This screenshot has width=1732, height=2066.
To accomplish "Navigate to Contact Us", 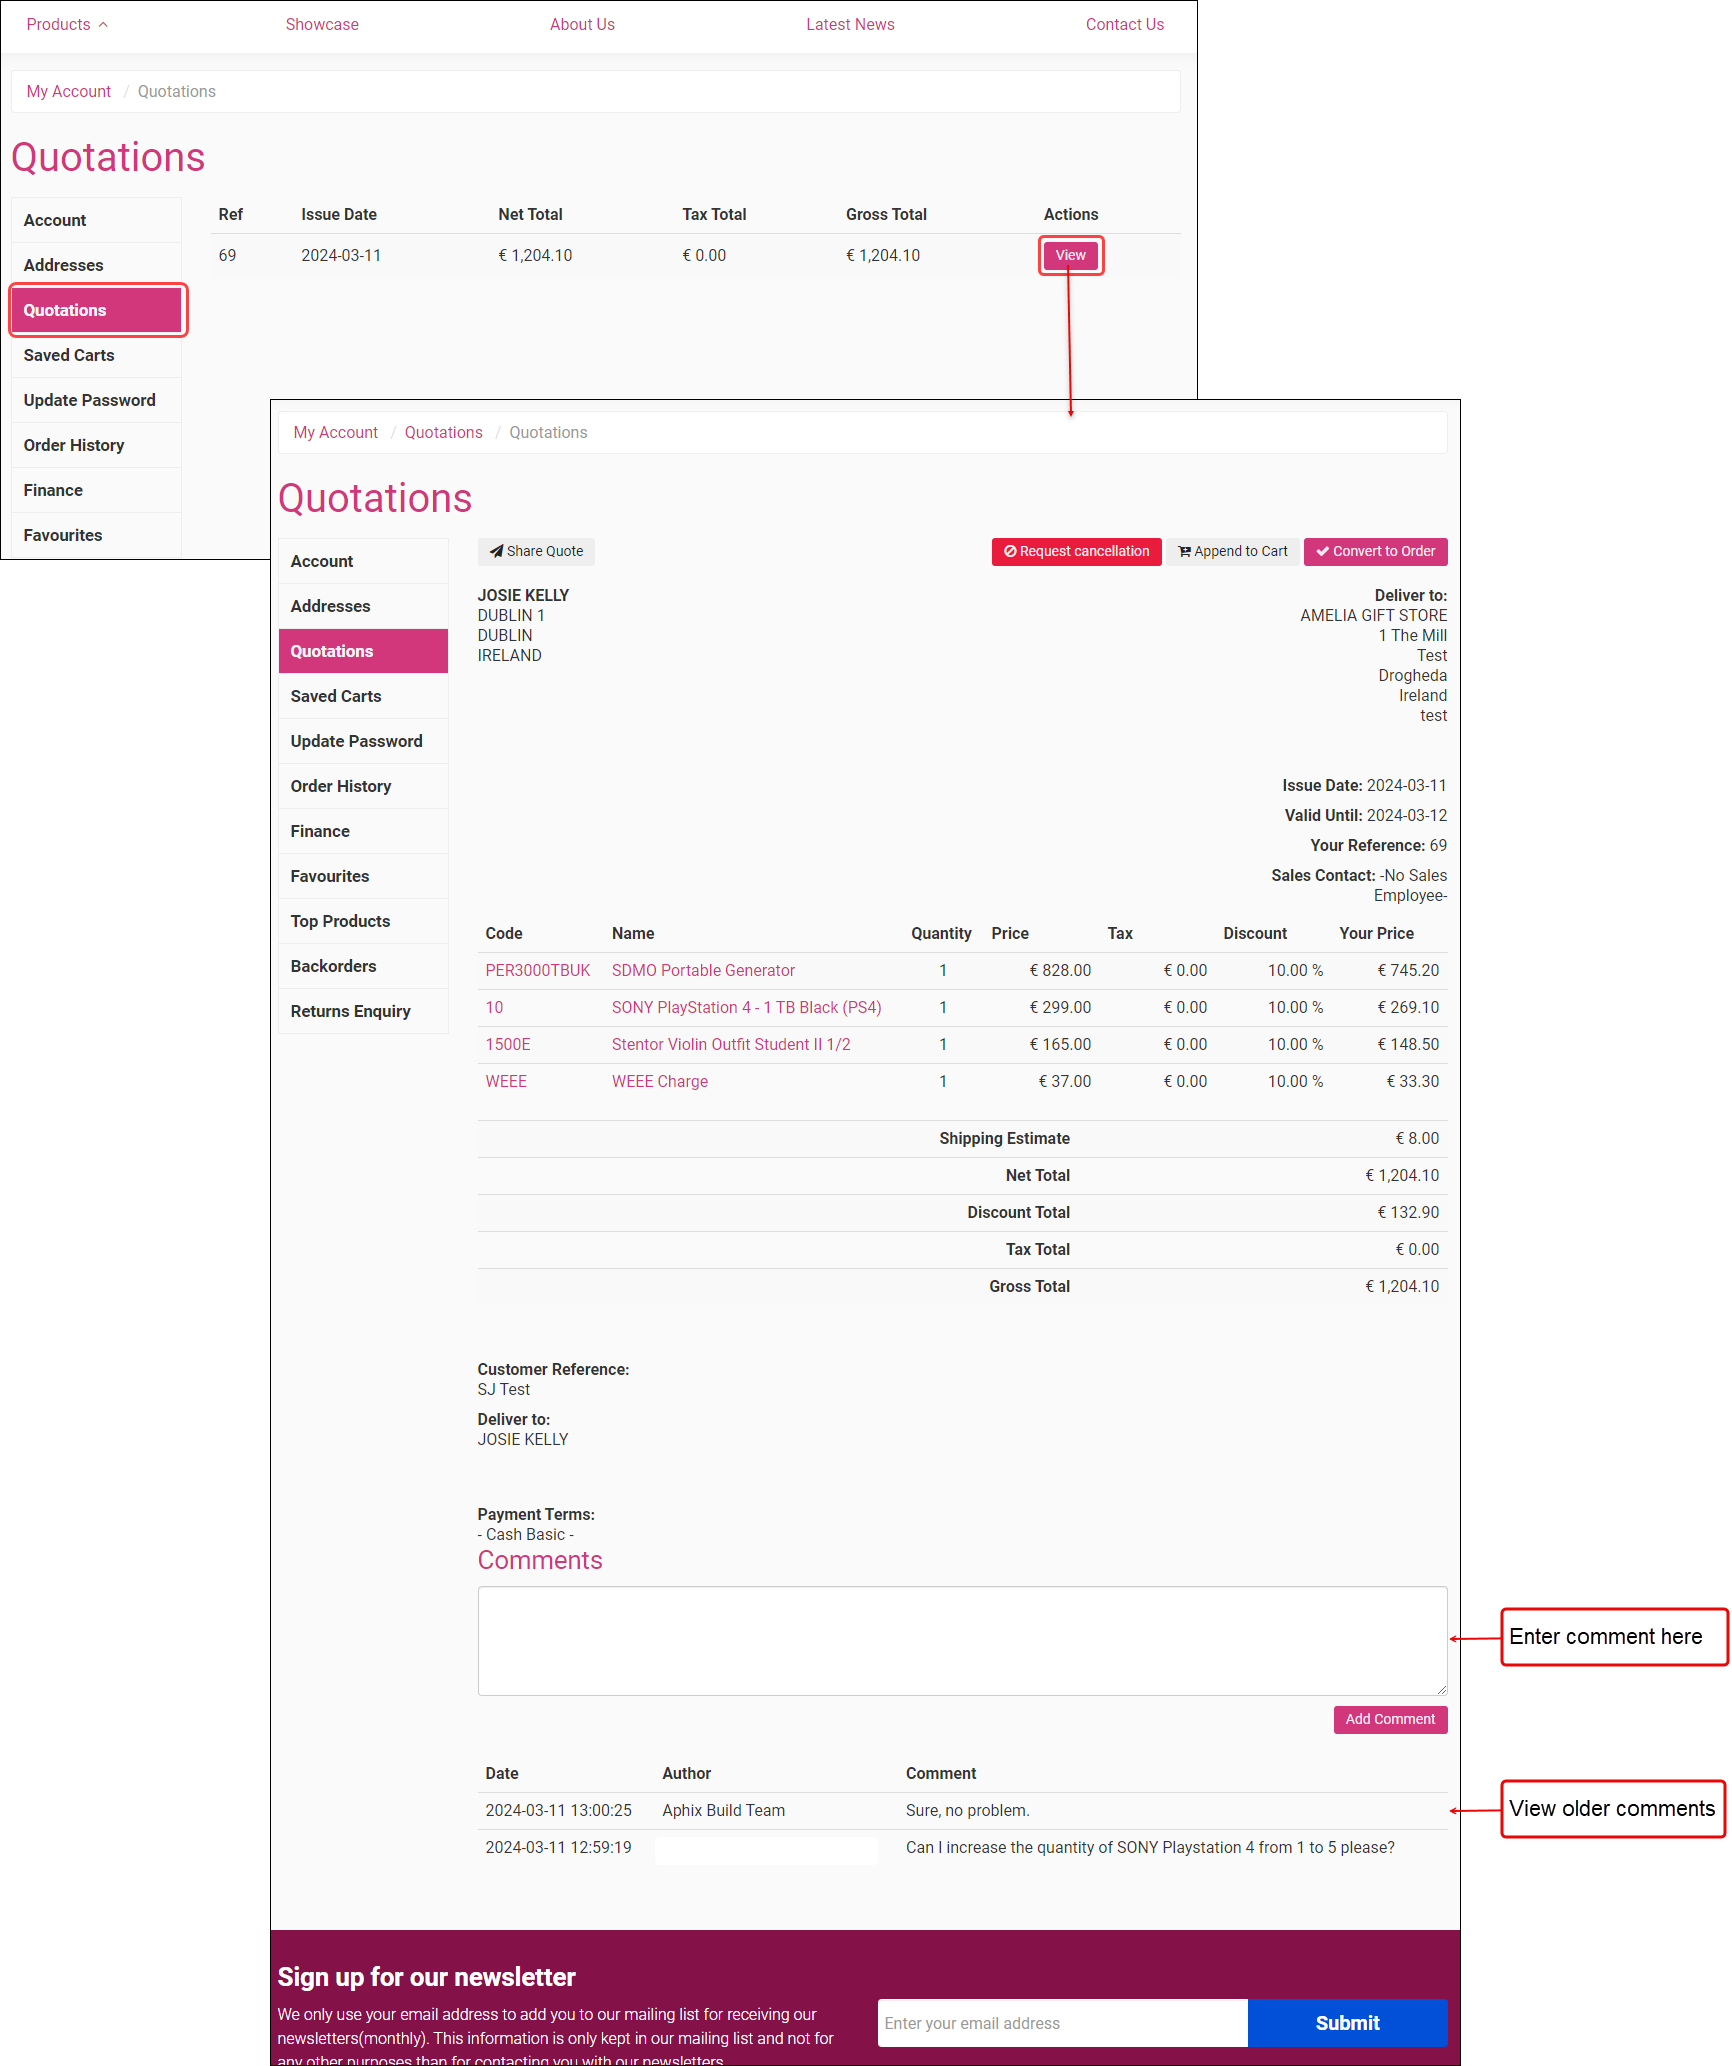I will click(x=1124, y=24).
